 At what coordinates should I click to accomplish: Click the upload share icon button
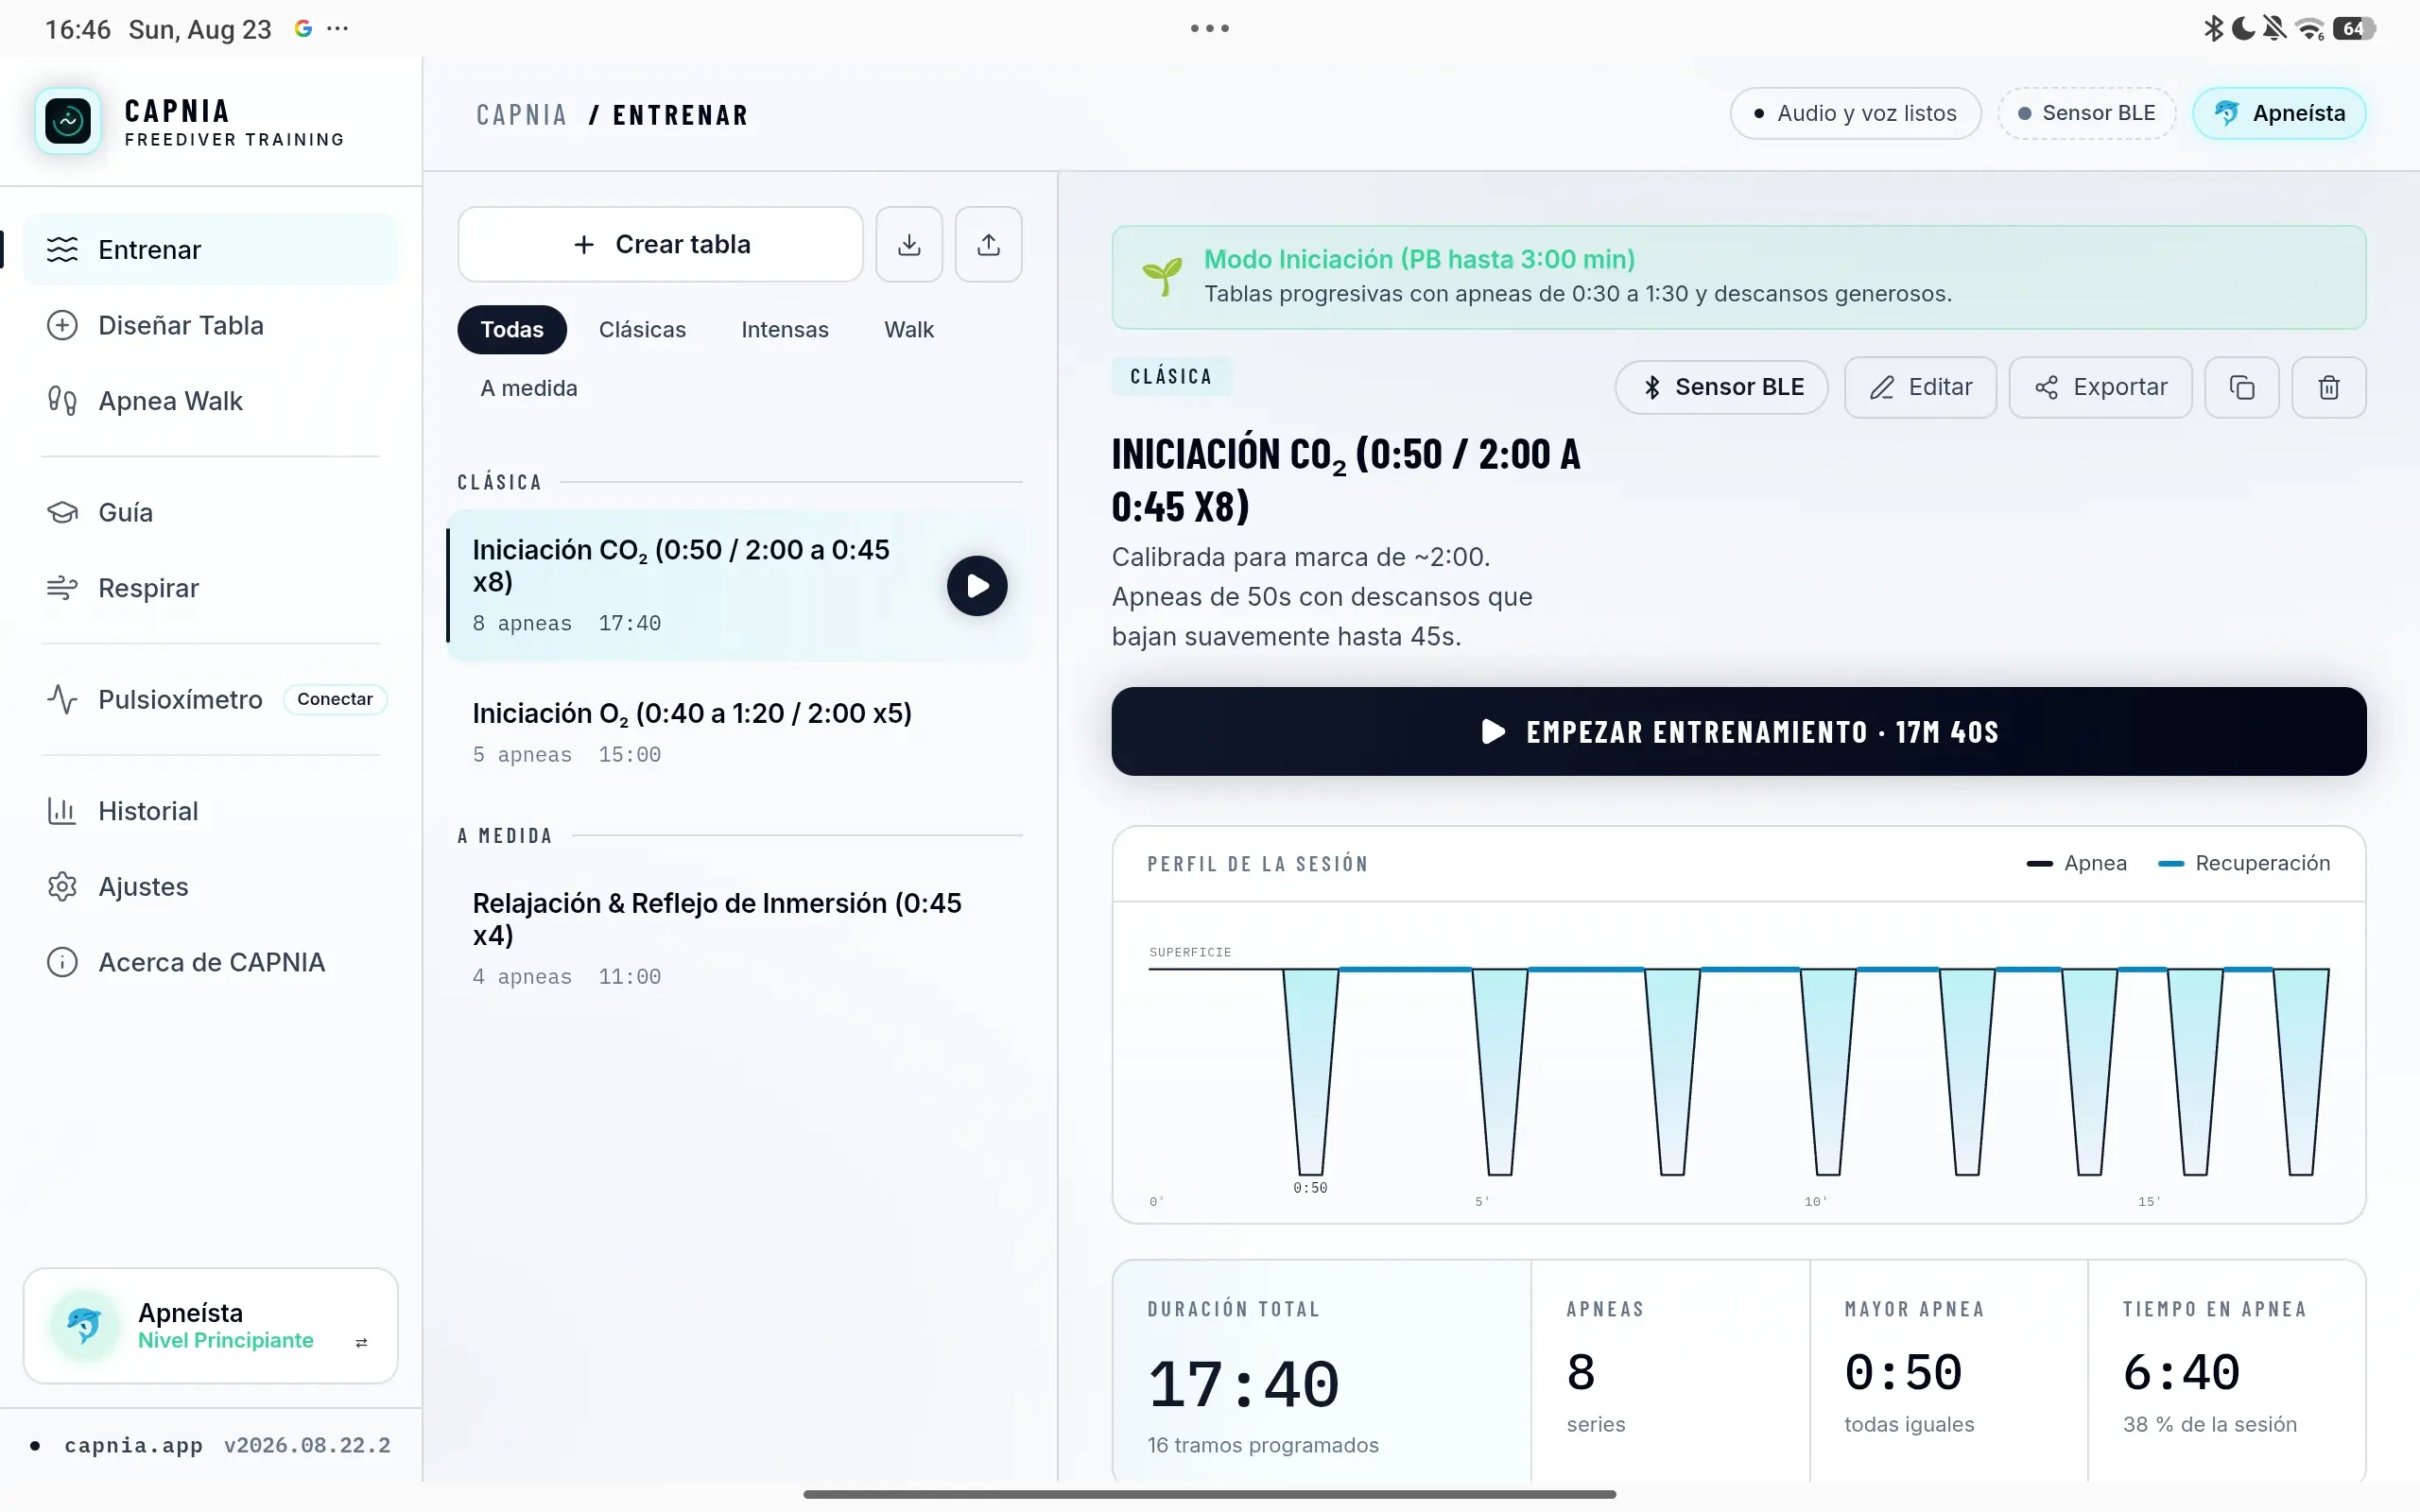coord(988,244)
